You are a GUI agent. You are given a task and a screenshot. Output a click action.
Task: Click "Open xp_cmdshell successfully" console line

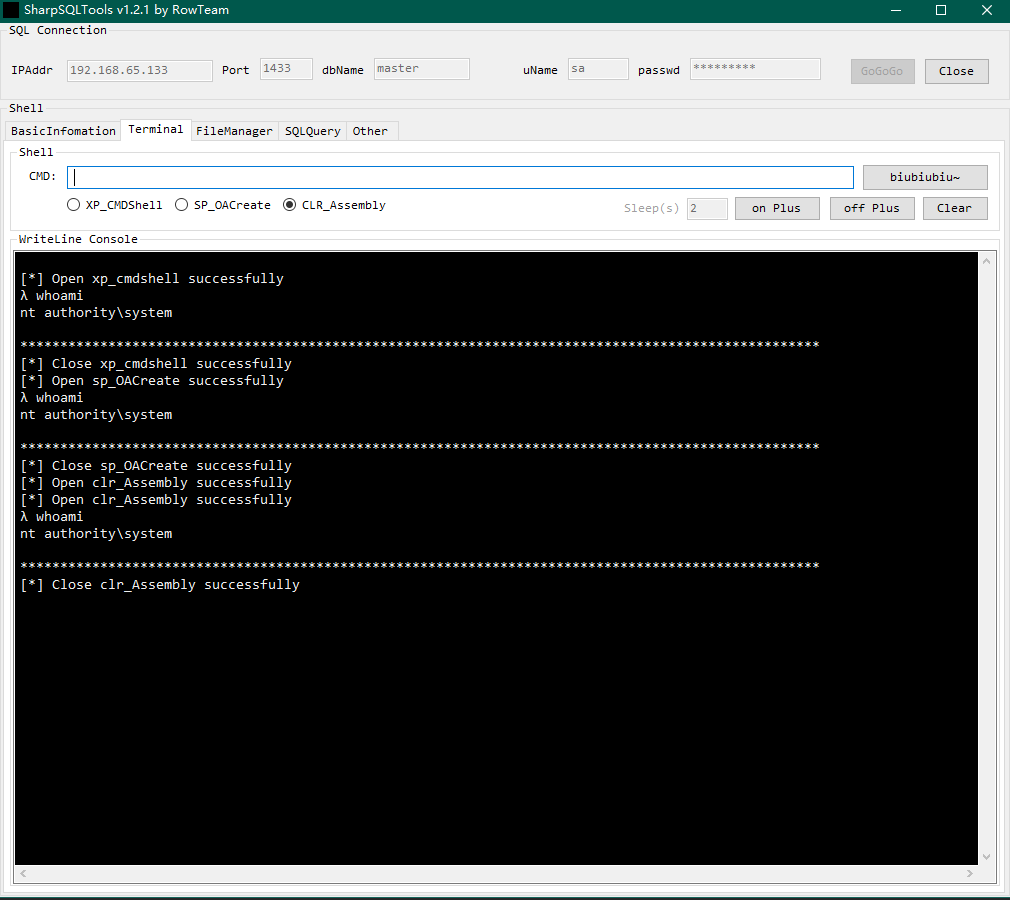tap(152, 279)
